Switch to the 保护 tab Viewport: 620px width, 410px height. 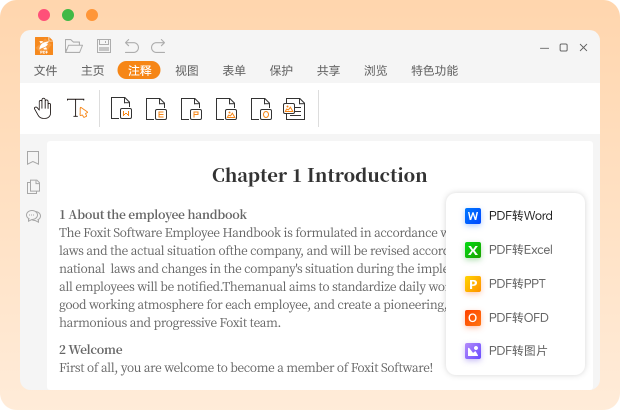[x=281, y=70]
